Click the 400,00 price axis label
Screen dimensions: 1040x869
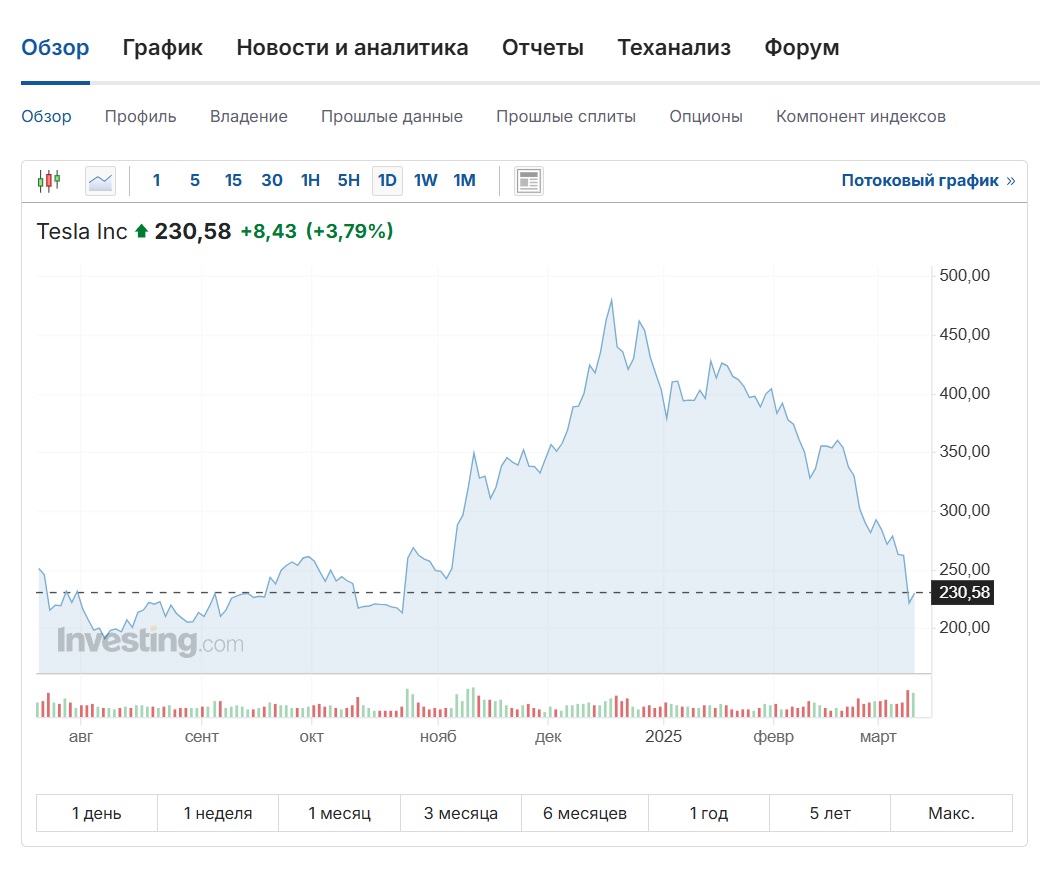click(x=964, y=393)
